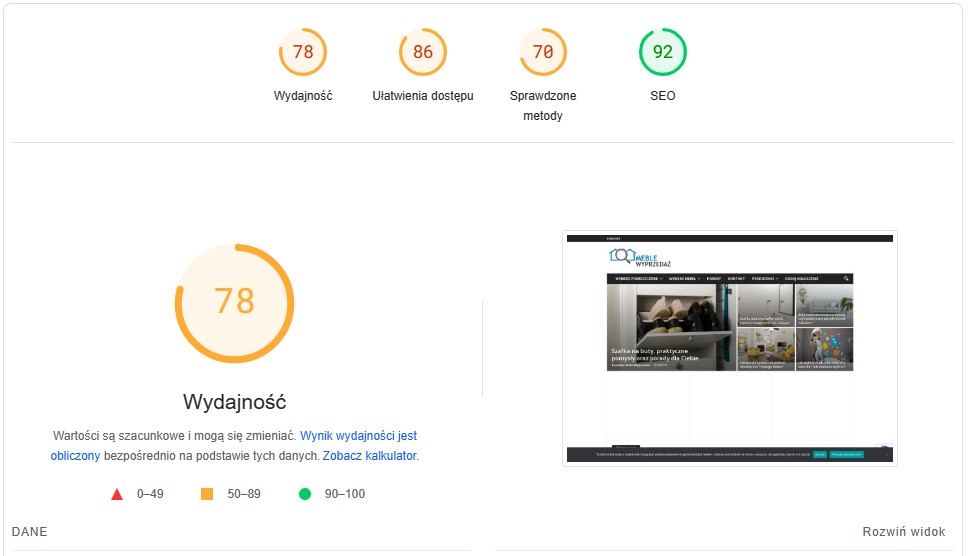
Task: Click the SEO category label
Action: (x=663, y=96)
